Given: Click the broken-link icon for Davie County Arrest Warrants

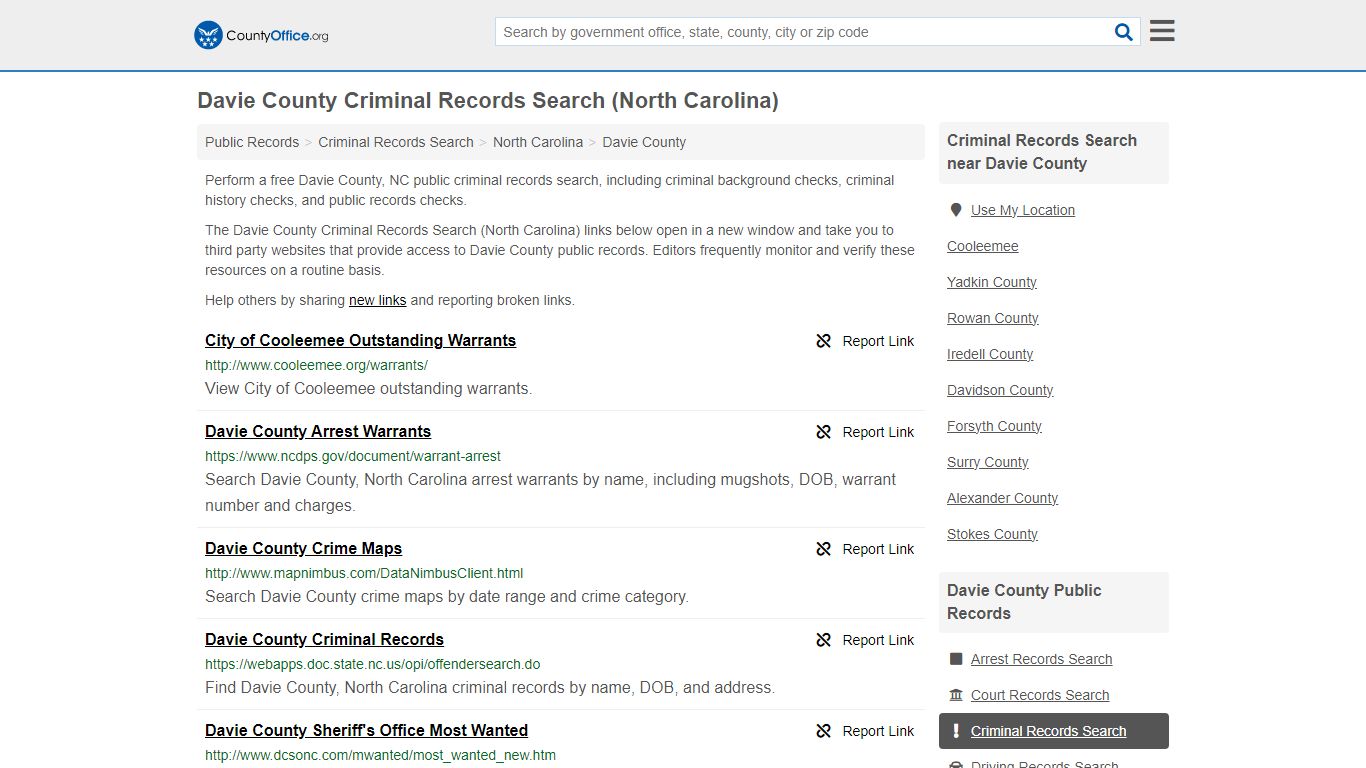Looking at the screenshot, I should point(824,432).
